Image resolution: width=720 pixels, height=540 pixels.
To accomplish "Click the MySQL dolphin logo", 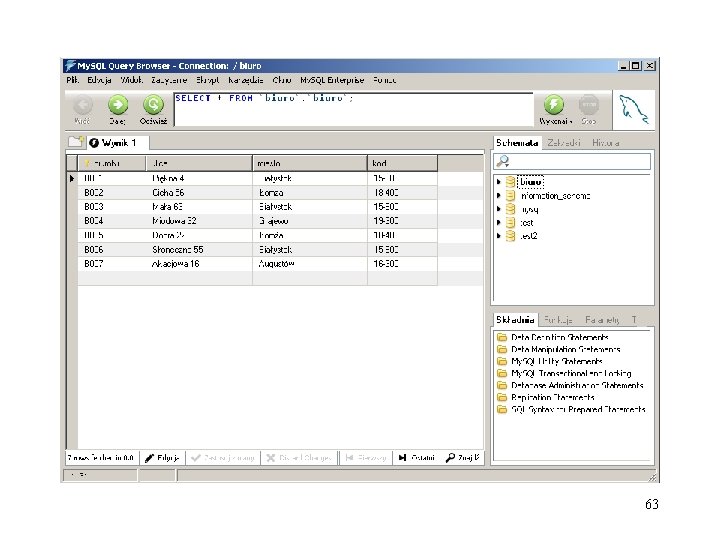I will [634, 110].
